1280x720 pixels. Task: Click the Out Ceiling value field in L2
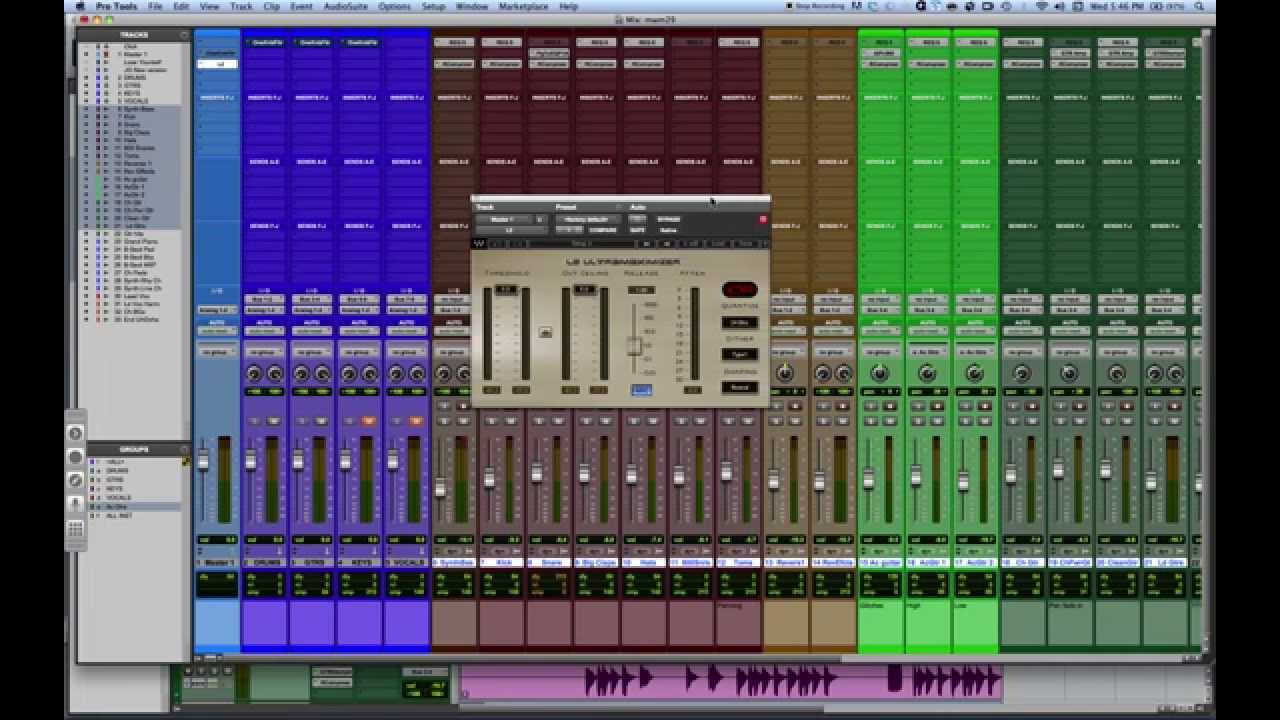pyautogui.click(x=585, y=290)
